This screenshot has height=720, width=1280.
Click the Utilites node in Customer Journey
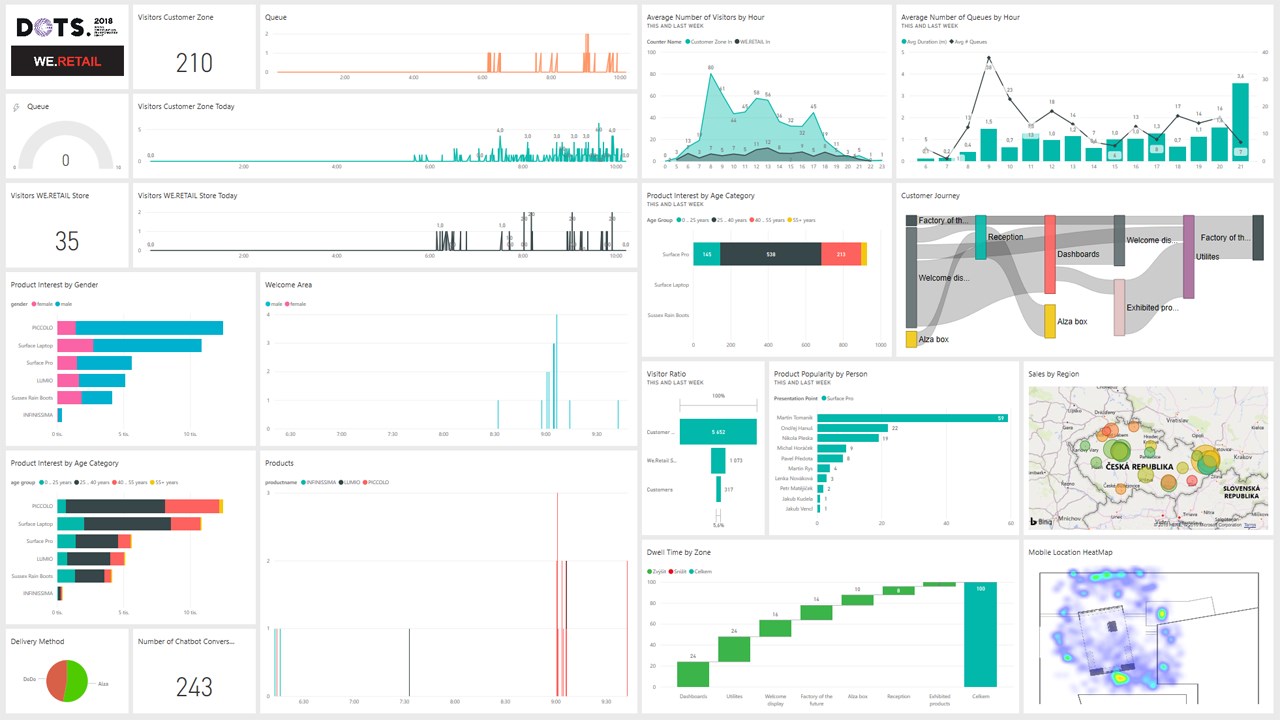pos(1188,256)
